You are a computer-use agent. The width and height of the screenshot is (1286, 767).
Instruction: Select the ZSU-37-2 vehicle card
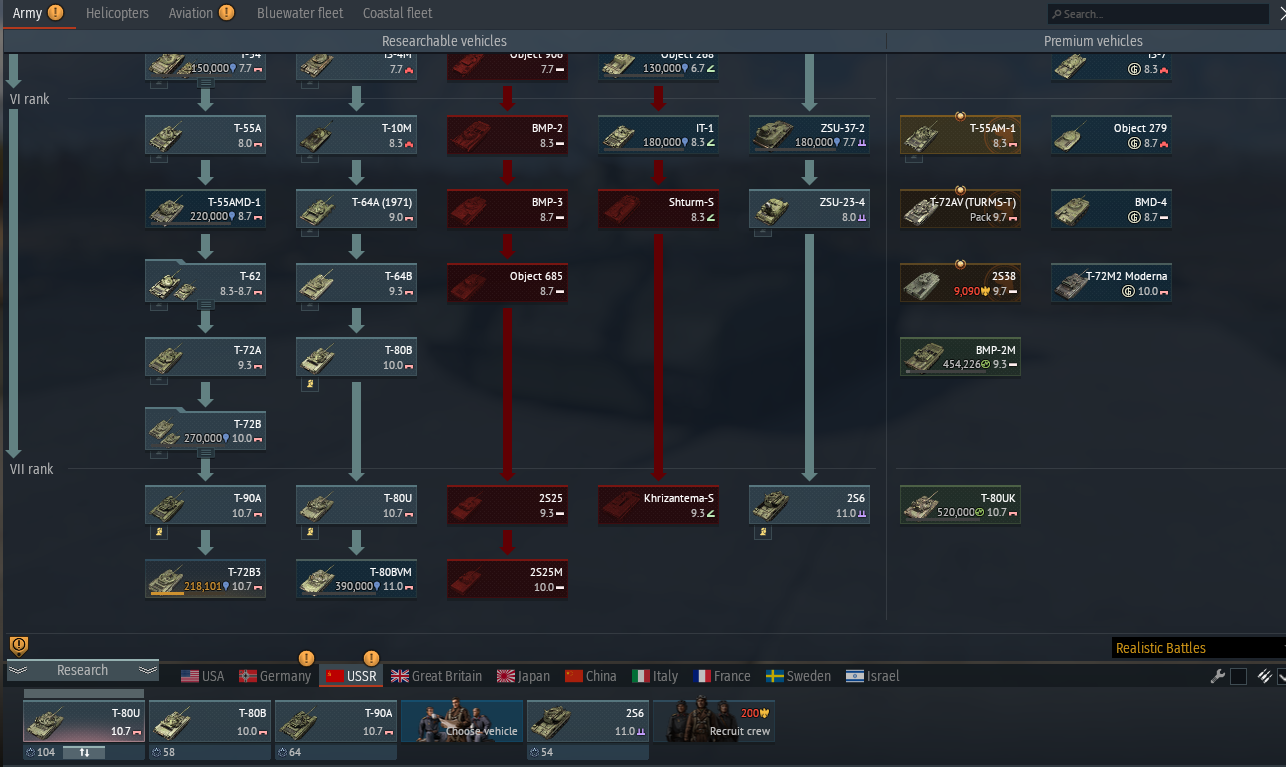coord(810,135)
